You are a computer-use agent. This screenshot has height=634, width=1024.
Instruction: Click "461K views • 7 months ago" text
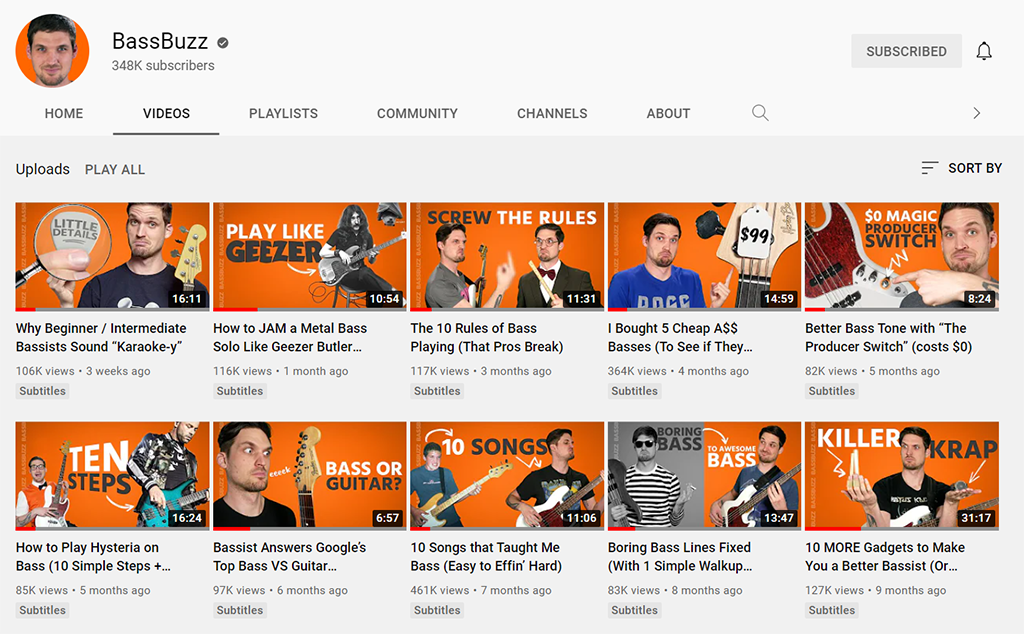click(x=481, y=590)
